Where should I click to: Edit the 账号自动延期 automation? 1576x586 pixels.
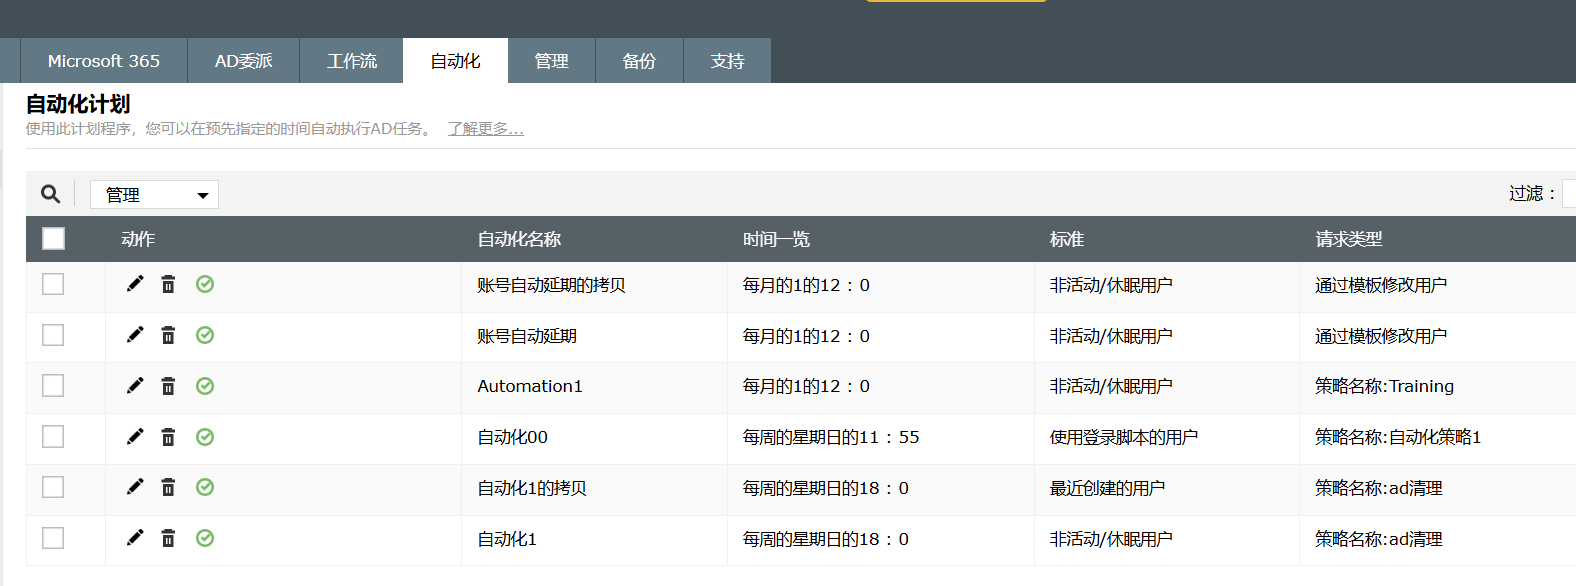tap(135, 335)
